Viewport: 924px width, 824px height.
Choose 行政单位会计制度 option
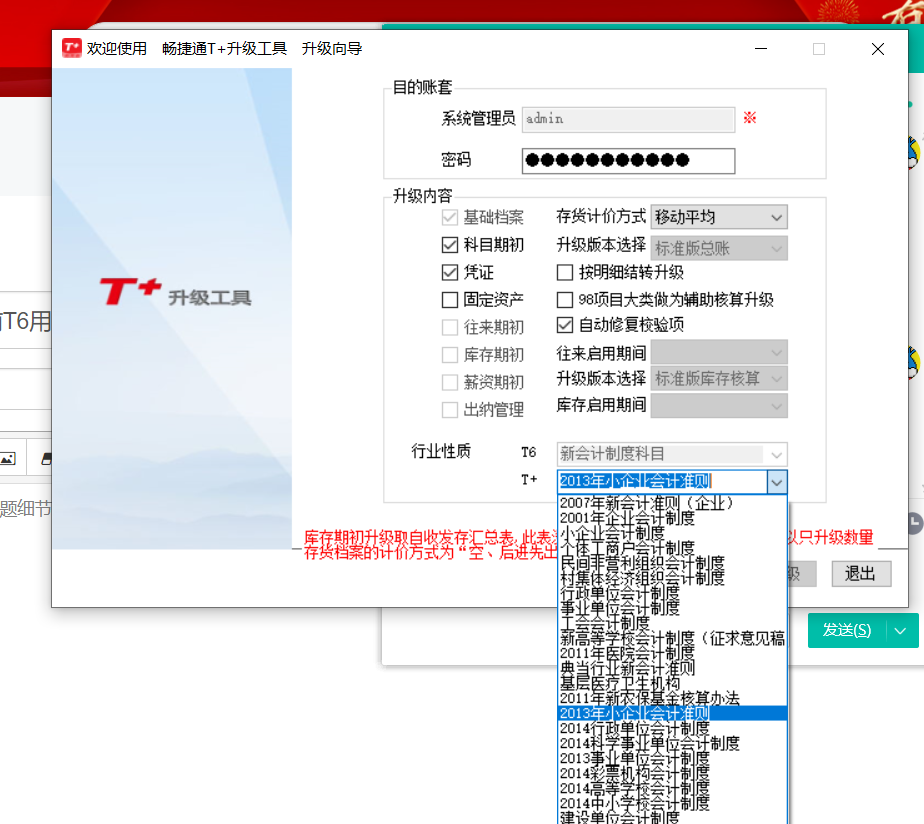click(x=672, y=594)
